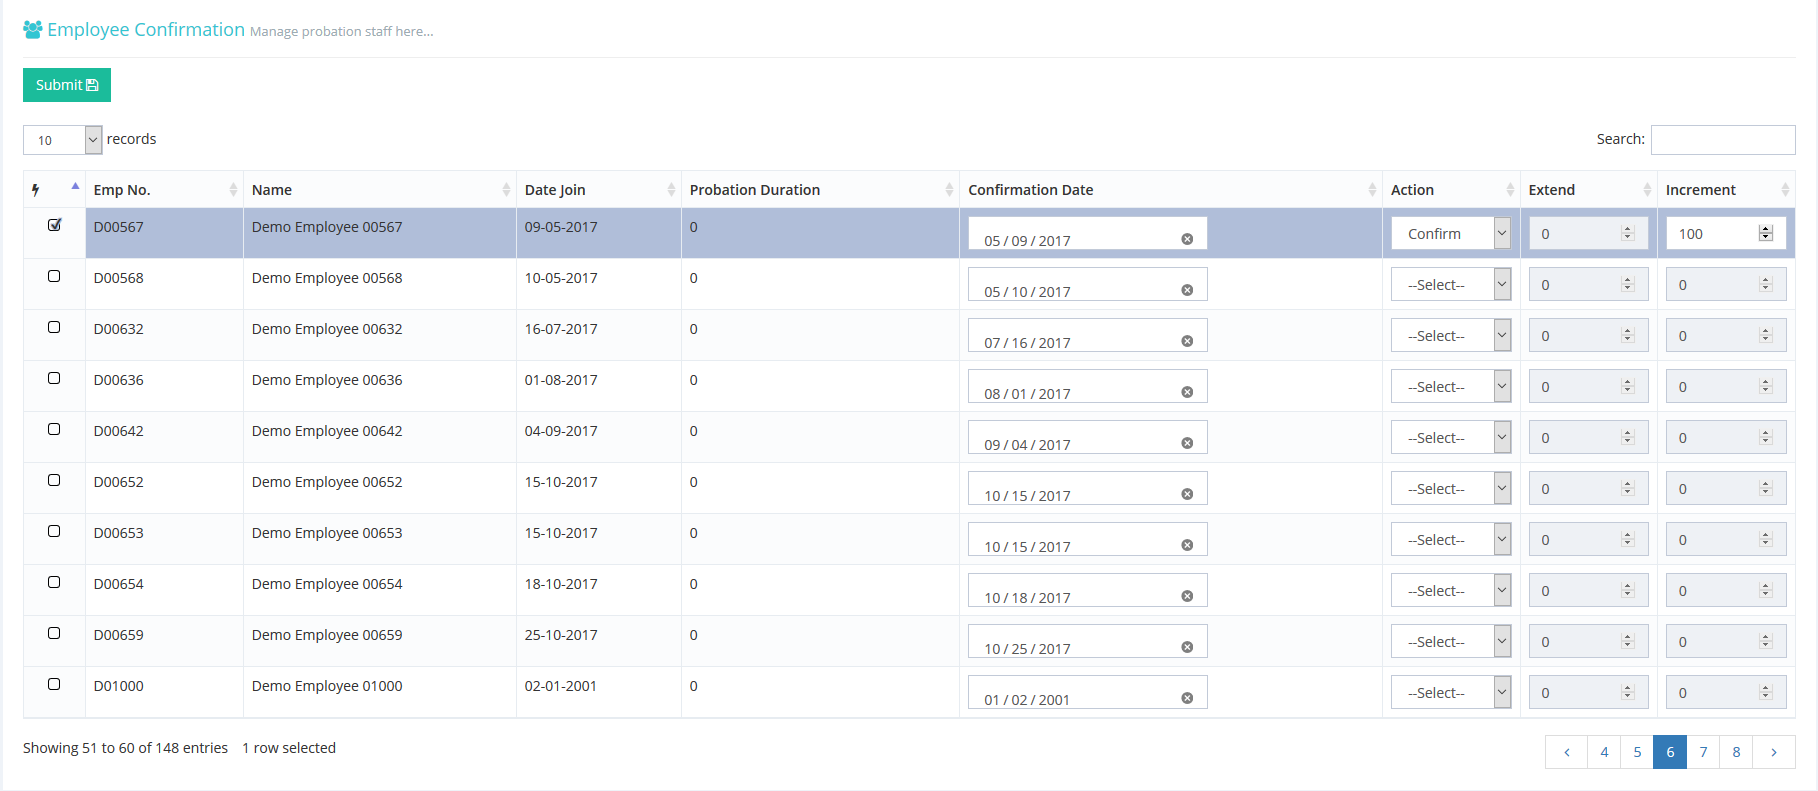Clear confirmation date for employee D00567
Viewport: 1818px width, 791px height.
click(x=1187, y=239)
